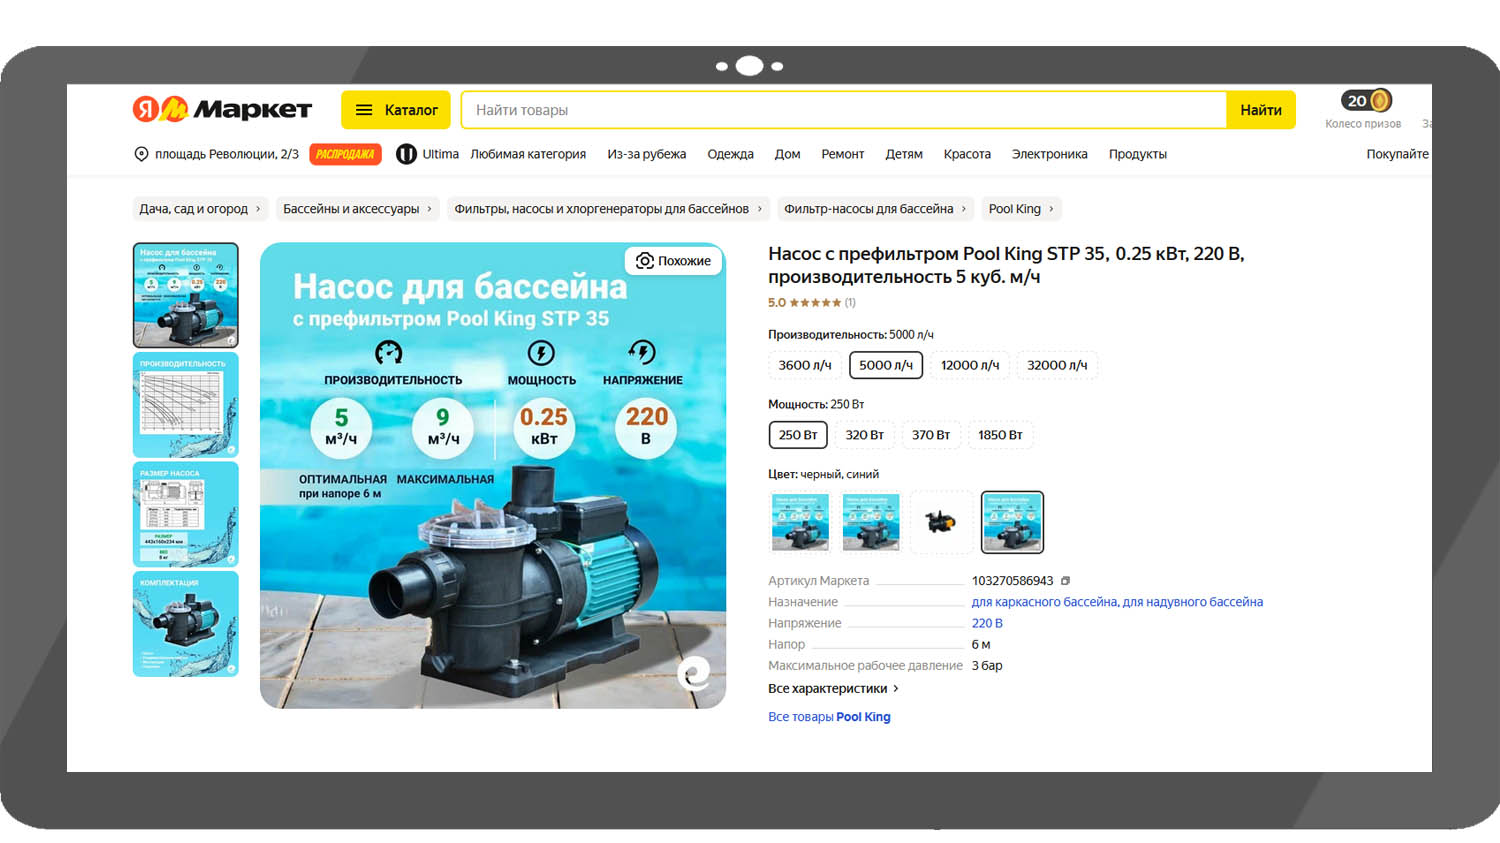This screenshot has height=843, width=1500.
Task: Click the Похожие similar-items button
Action: [x=674, y=261]
